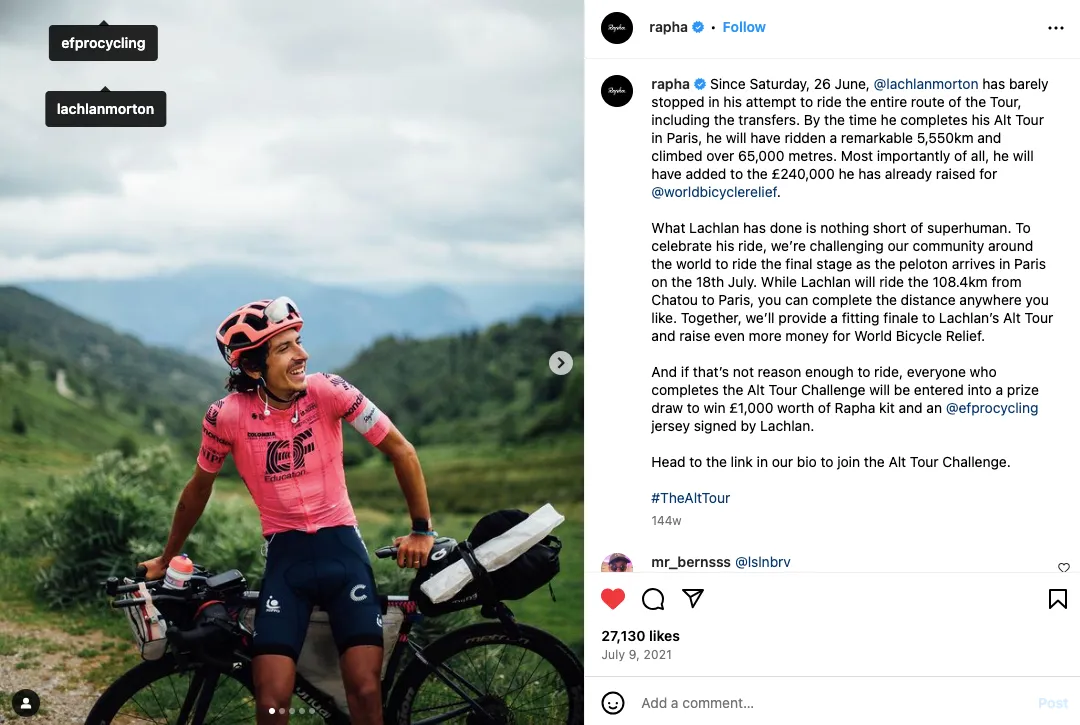Image resolution: width=1080 pixels, height=725 pixels.
Task: Advance to the next photo with the arrow
Action: point(560,362)
